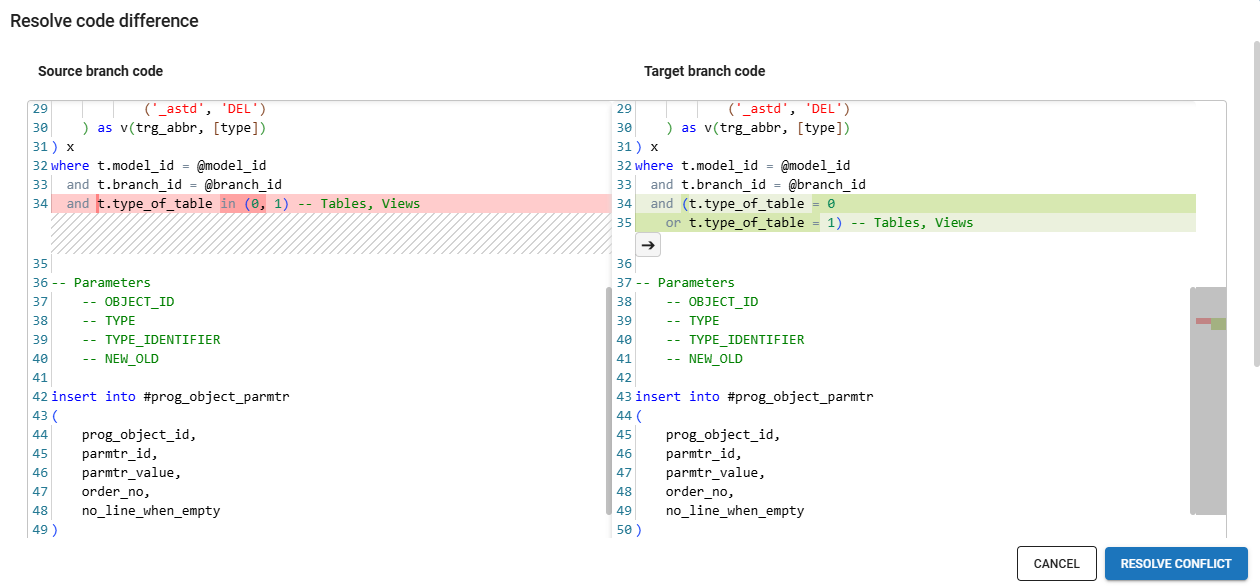The width and height of the screenshot is (1260, 587).
Task: Click 'no_line_when_empty' in source code
Action: pos(150,511)
